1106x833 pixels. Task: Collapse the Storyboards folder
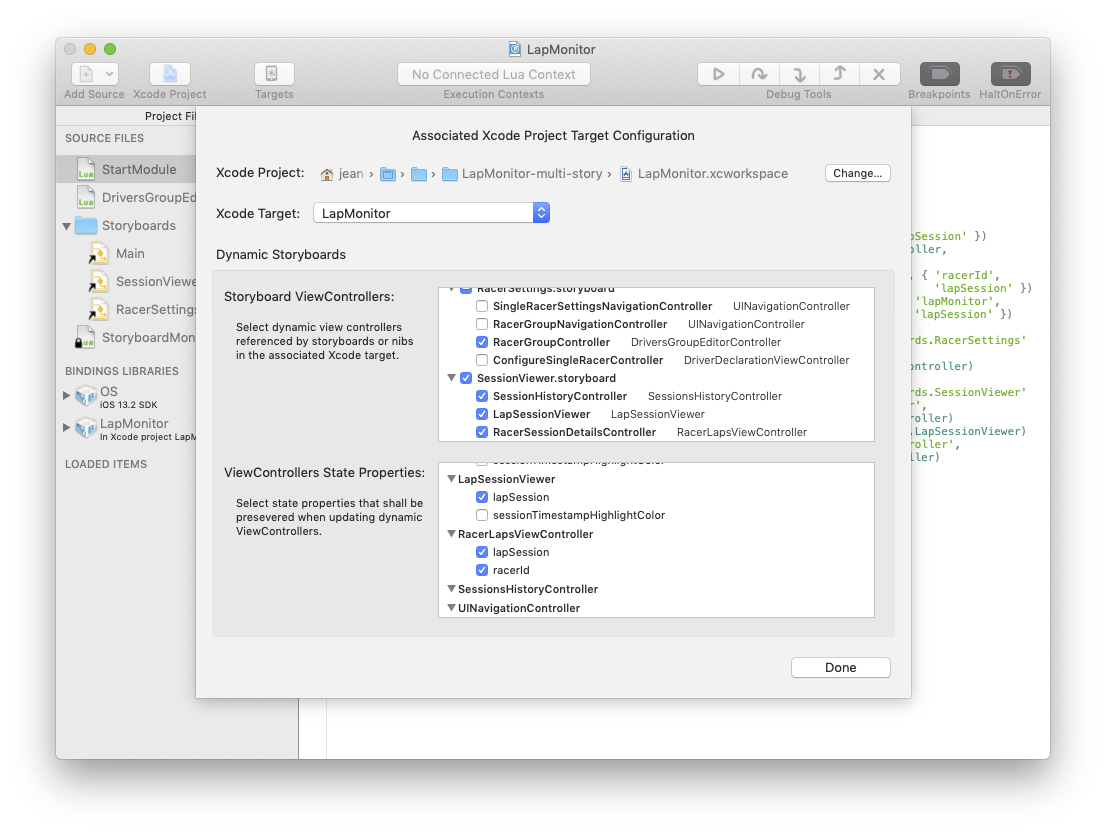point(66,226)
